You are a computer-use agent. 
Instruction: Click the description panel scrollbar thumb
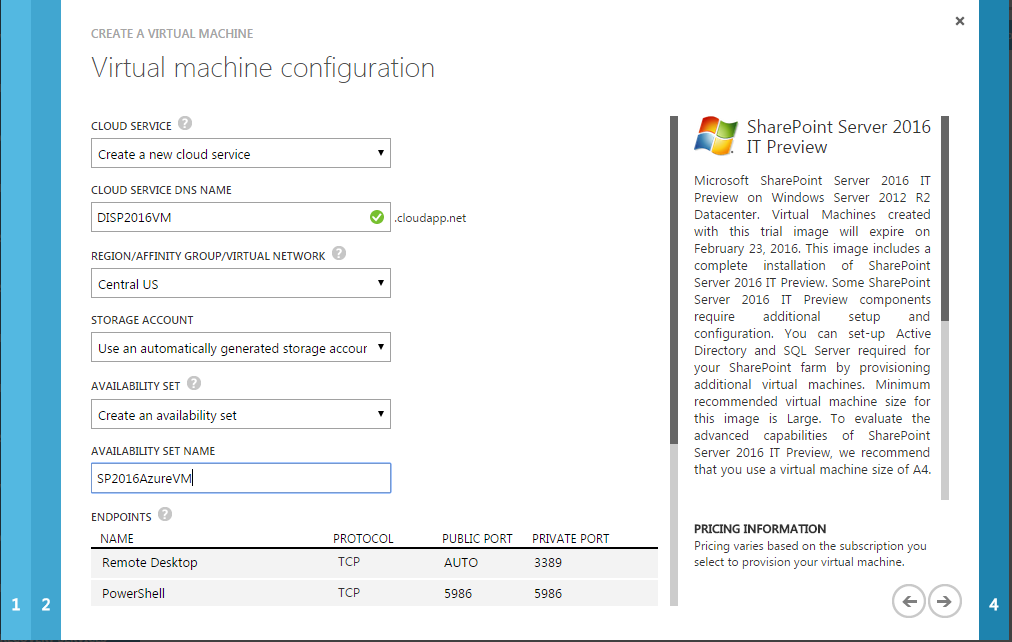point(945,219)
